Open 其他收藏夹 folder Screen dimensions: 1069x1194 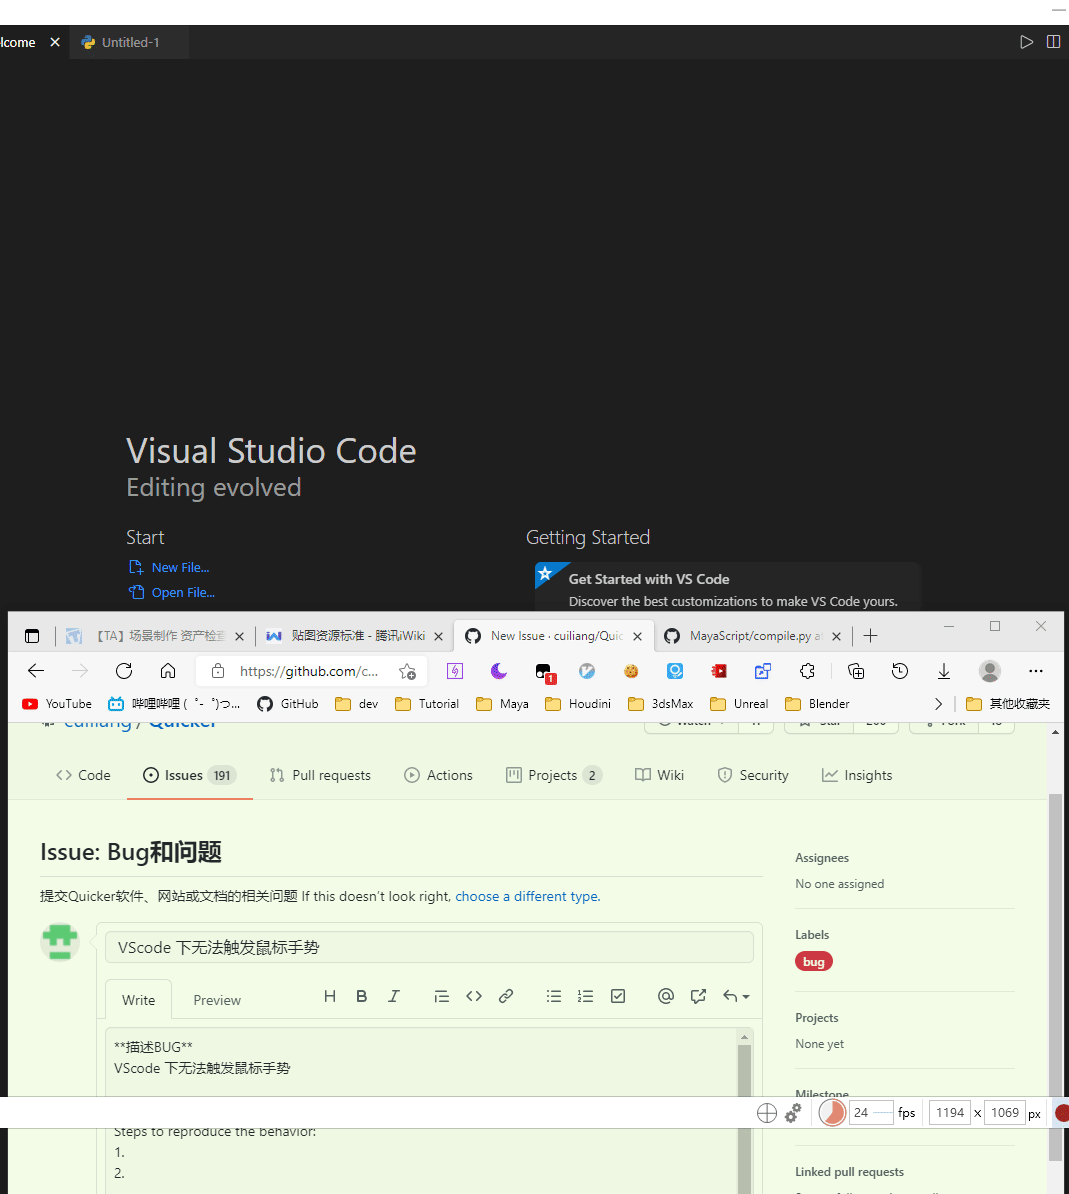[x=1008, y=704]
